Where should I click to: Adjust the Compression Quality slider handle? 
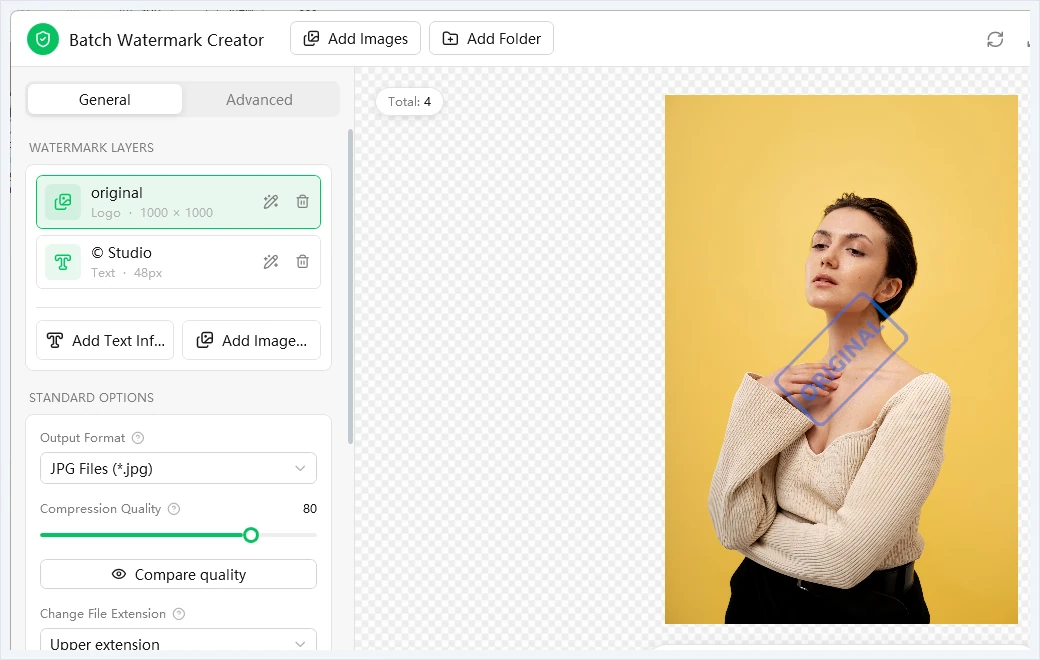(x=251, y=535)
